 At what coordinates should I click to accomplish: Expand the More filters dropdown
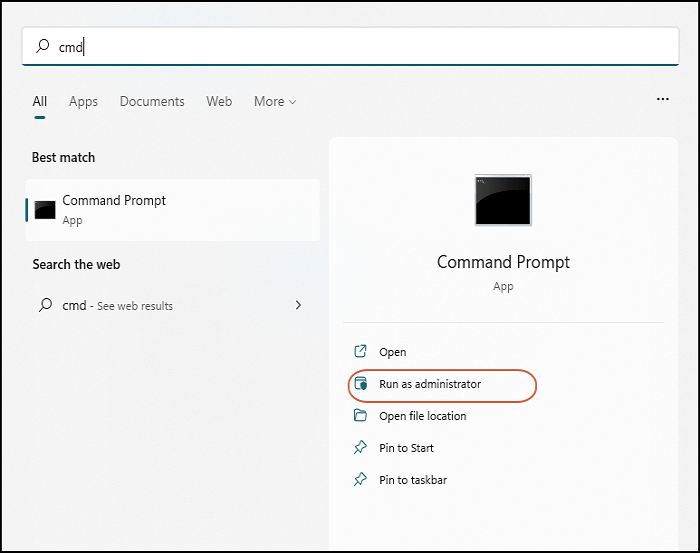coord(275,101)
